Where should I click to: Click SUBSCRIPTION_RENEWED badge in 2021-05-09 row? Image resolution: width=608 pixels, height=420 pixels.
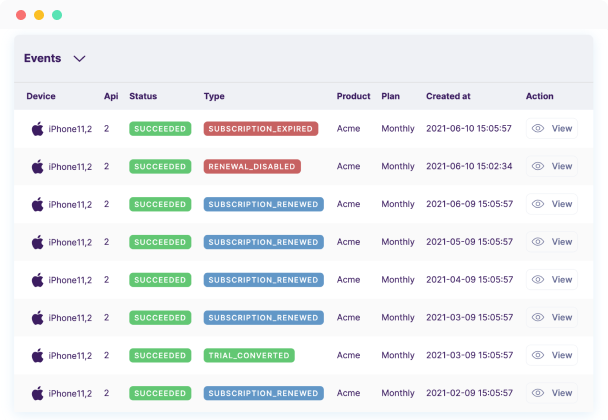pos(264,242)
